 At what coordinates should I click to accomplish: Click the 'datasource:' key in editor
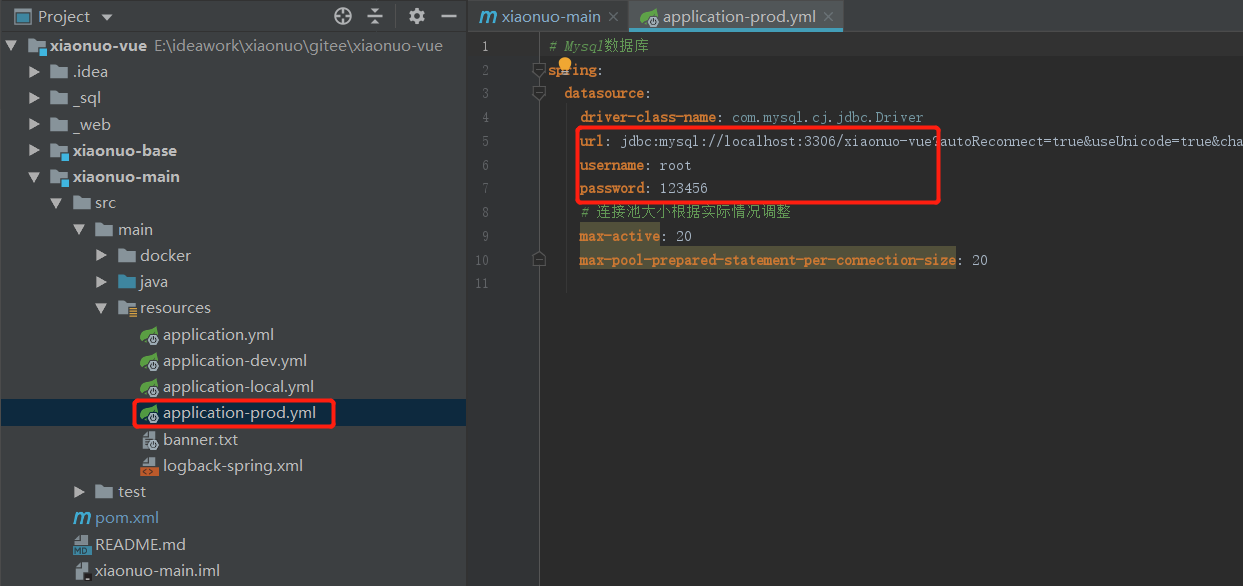608,93
